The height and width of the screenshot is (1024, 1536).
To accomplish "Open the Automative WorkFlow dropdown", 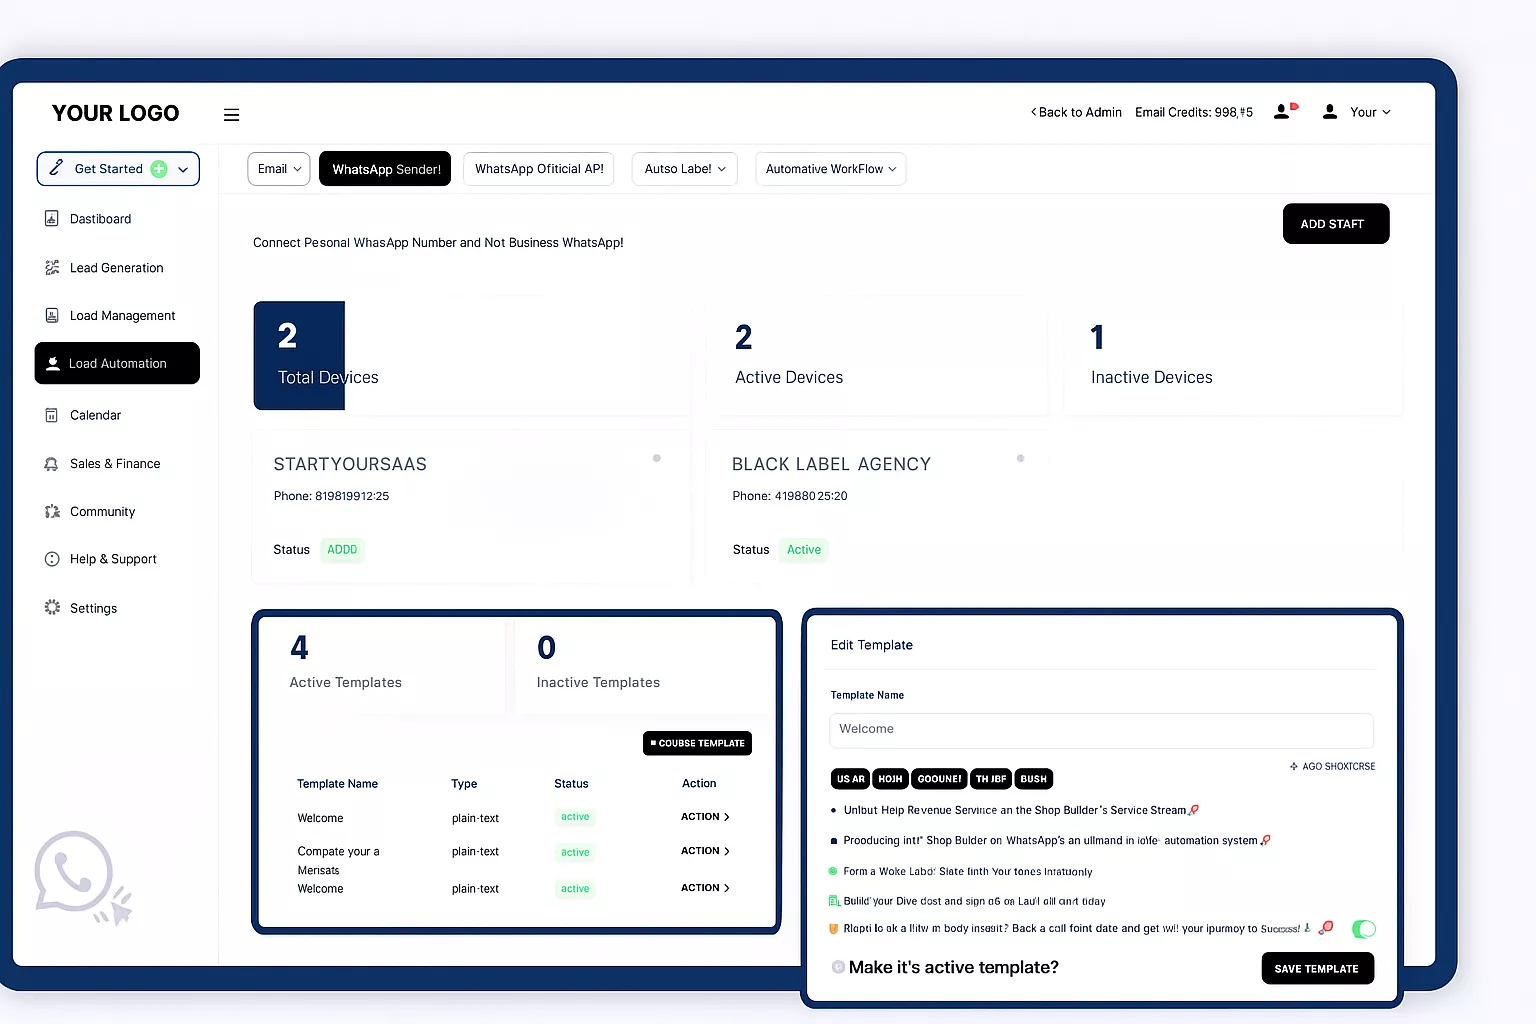I will pos(830,169).
